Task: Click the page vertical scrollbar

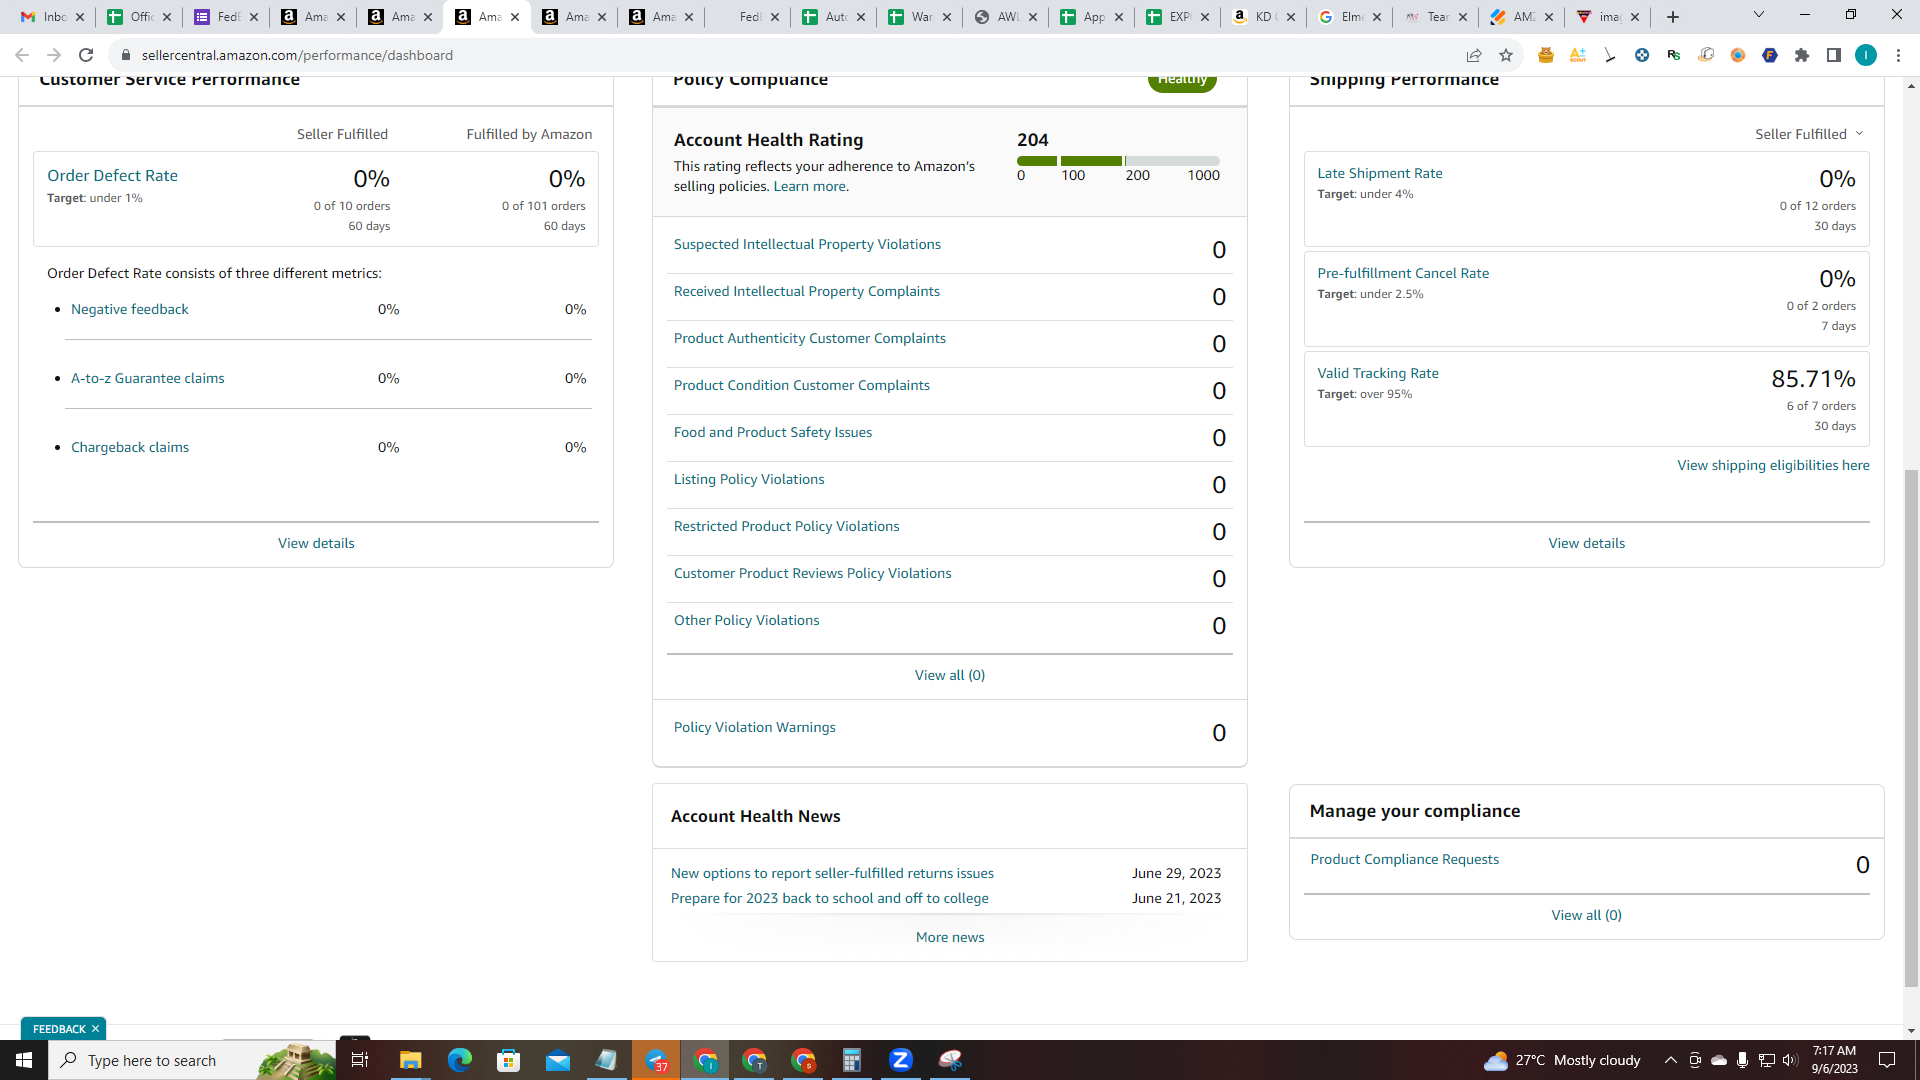Action: [x=1911, y=727]
